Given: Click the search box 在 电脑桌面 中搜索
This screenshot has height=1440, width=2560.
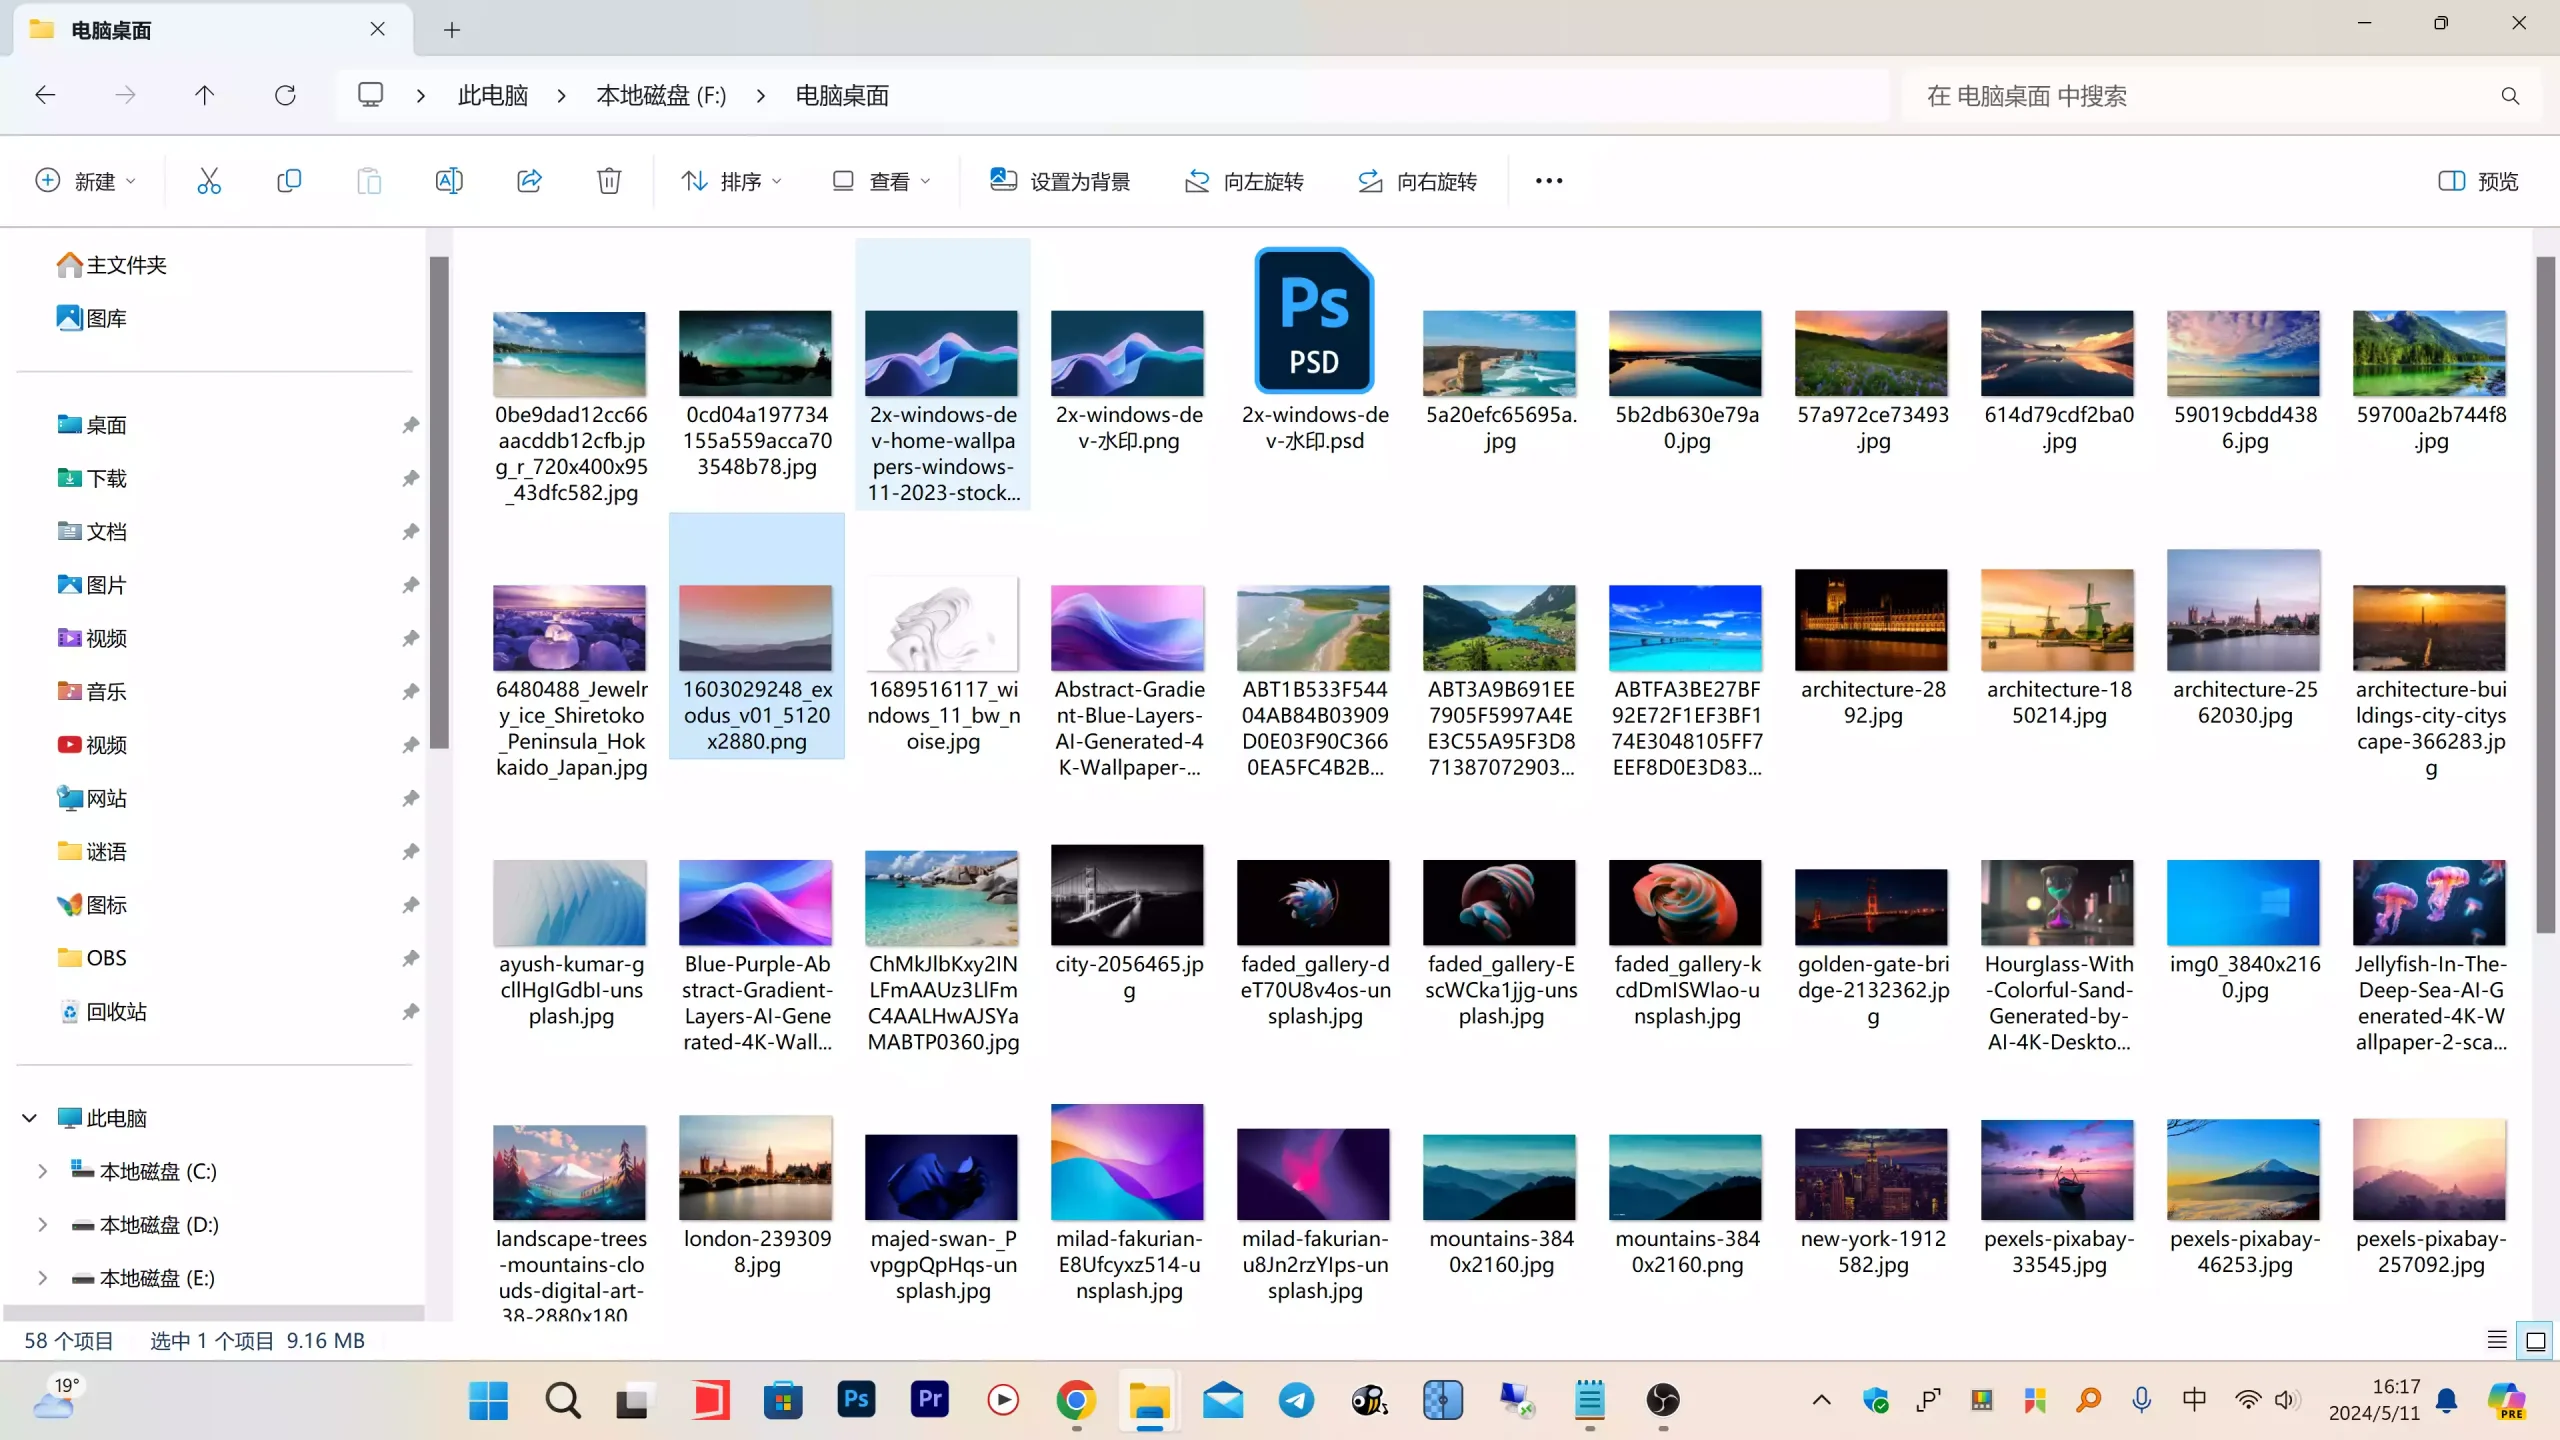Looking at the screenshot, I should [x=2200, y=96].
